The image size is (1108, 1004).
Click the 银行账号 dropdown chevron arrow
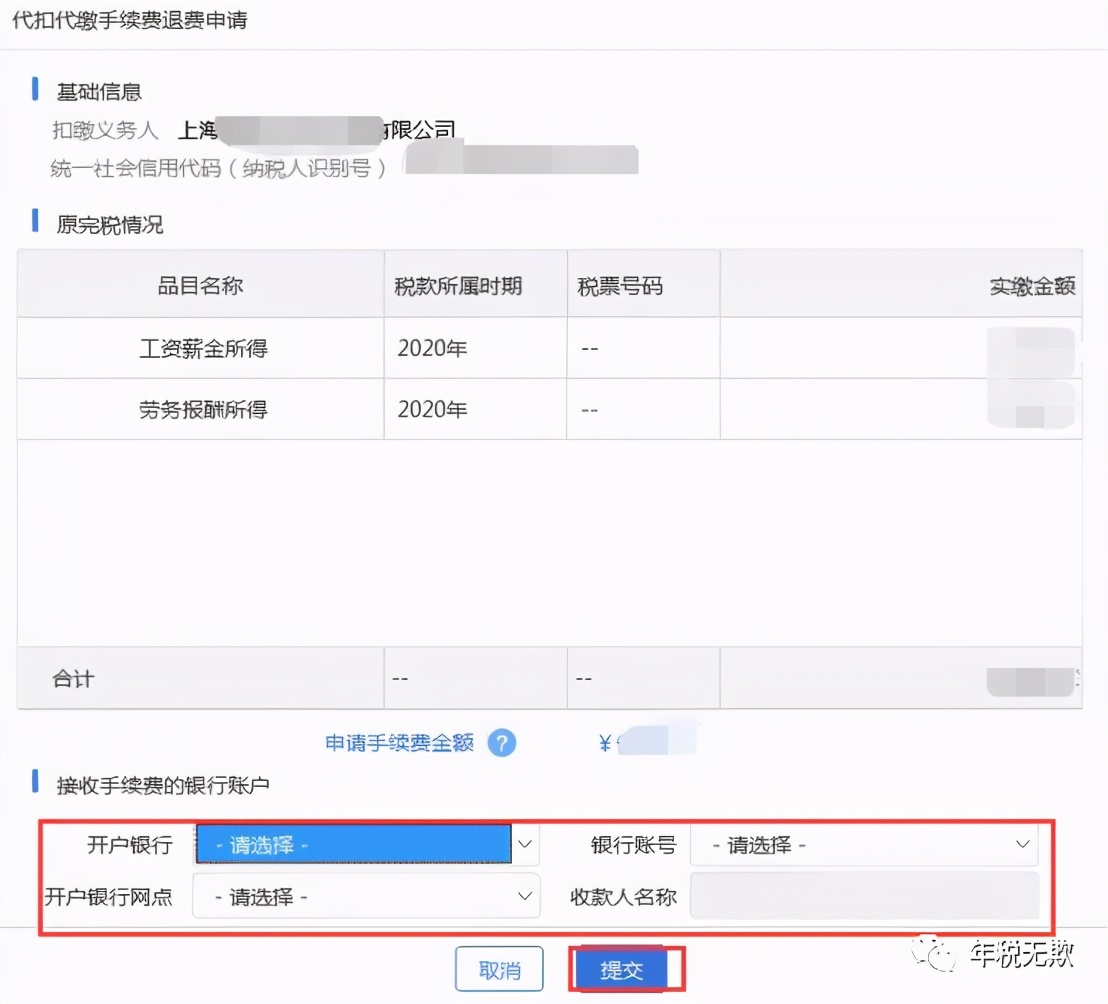(1021, 844)
